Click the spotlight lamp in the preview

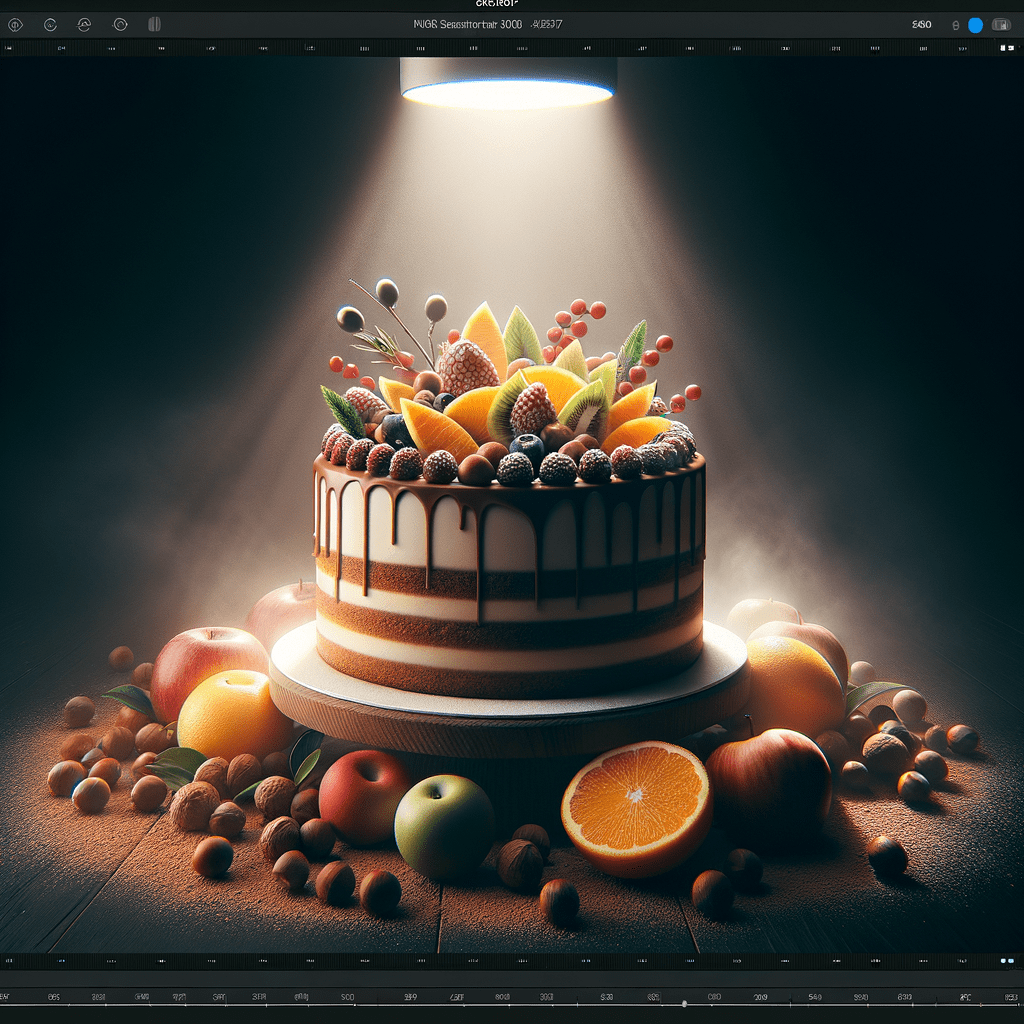[x=508, y=82]
